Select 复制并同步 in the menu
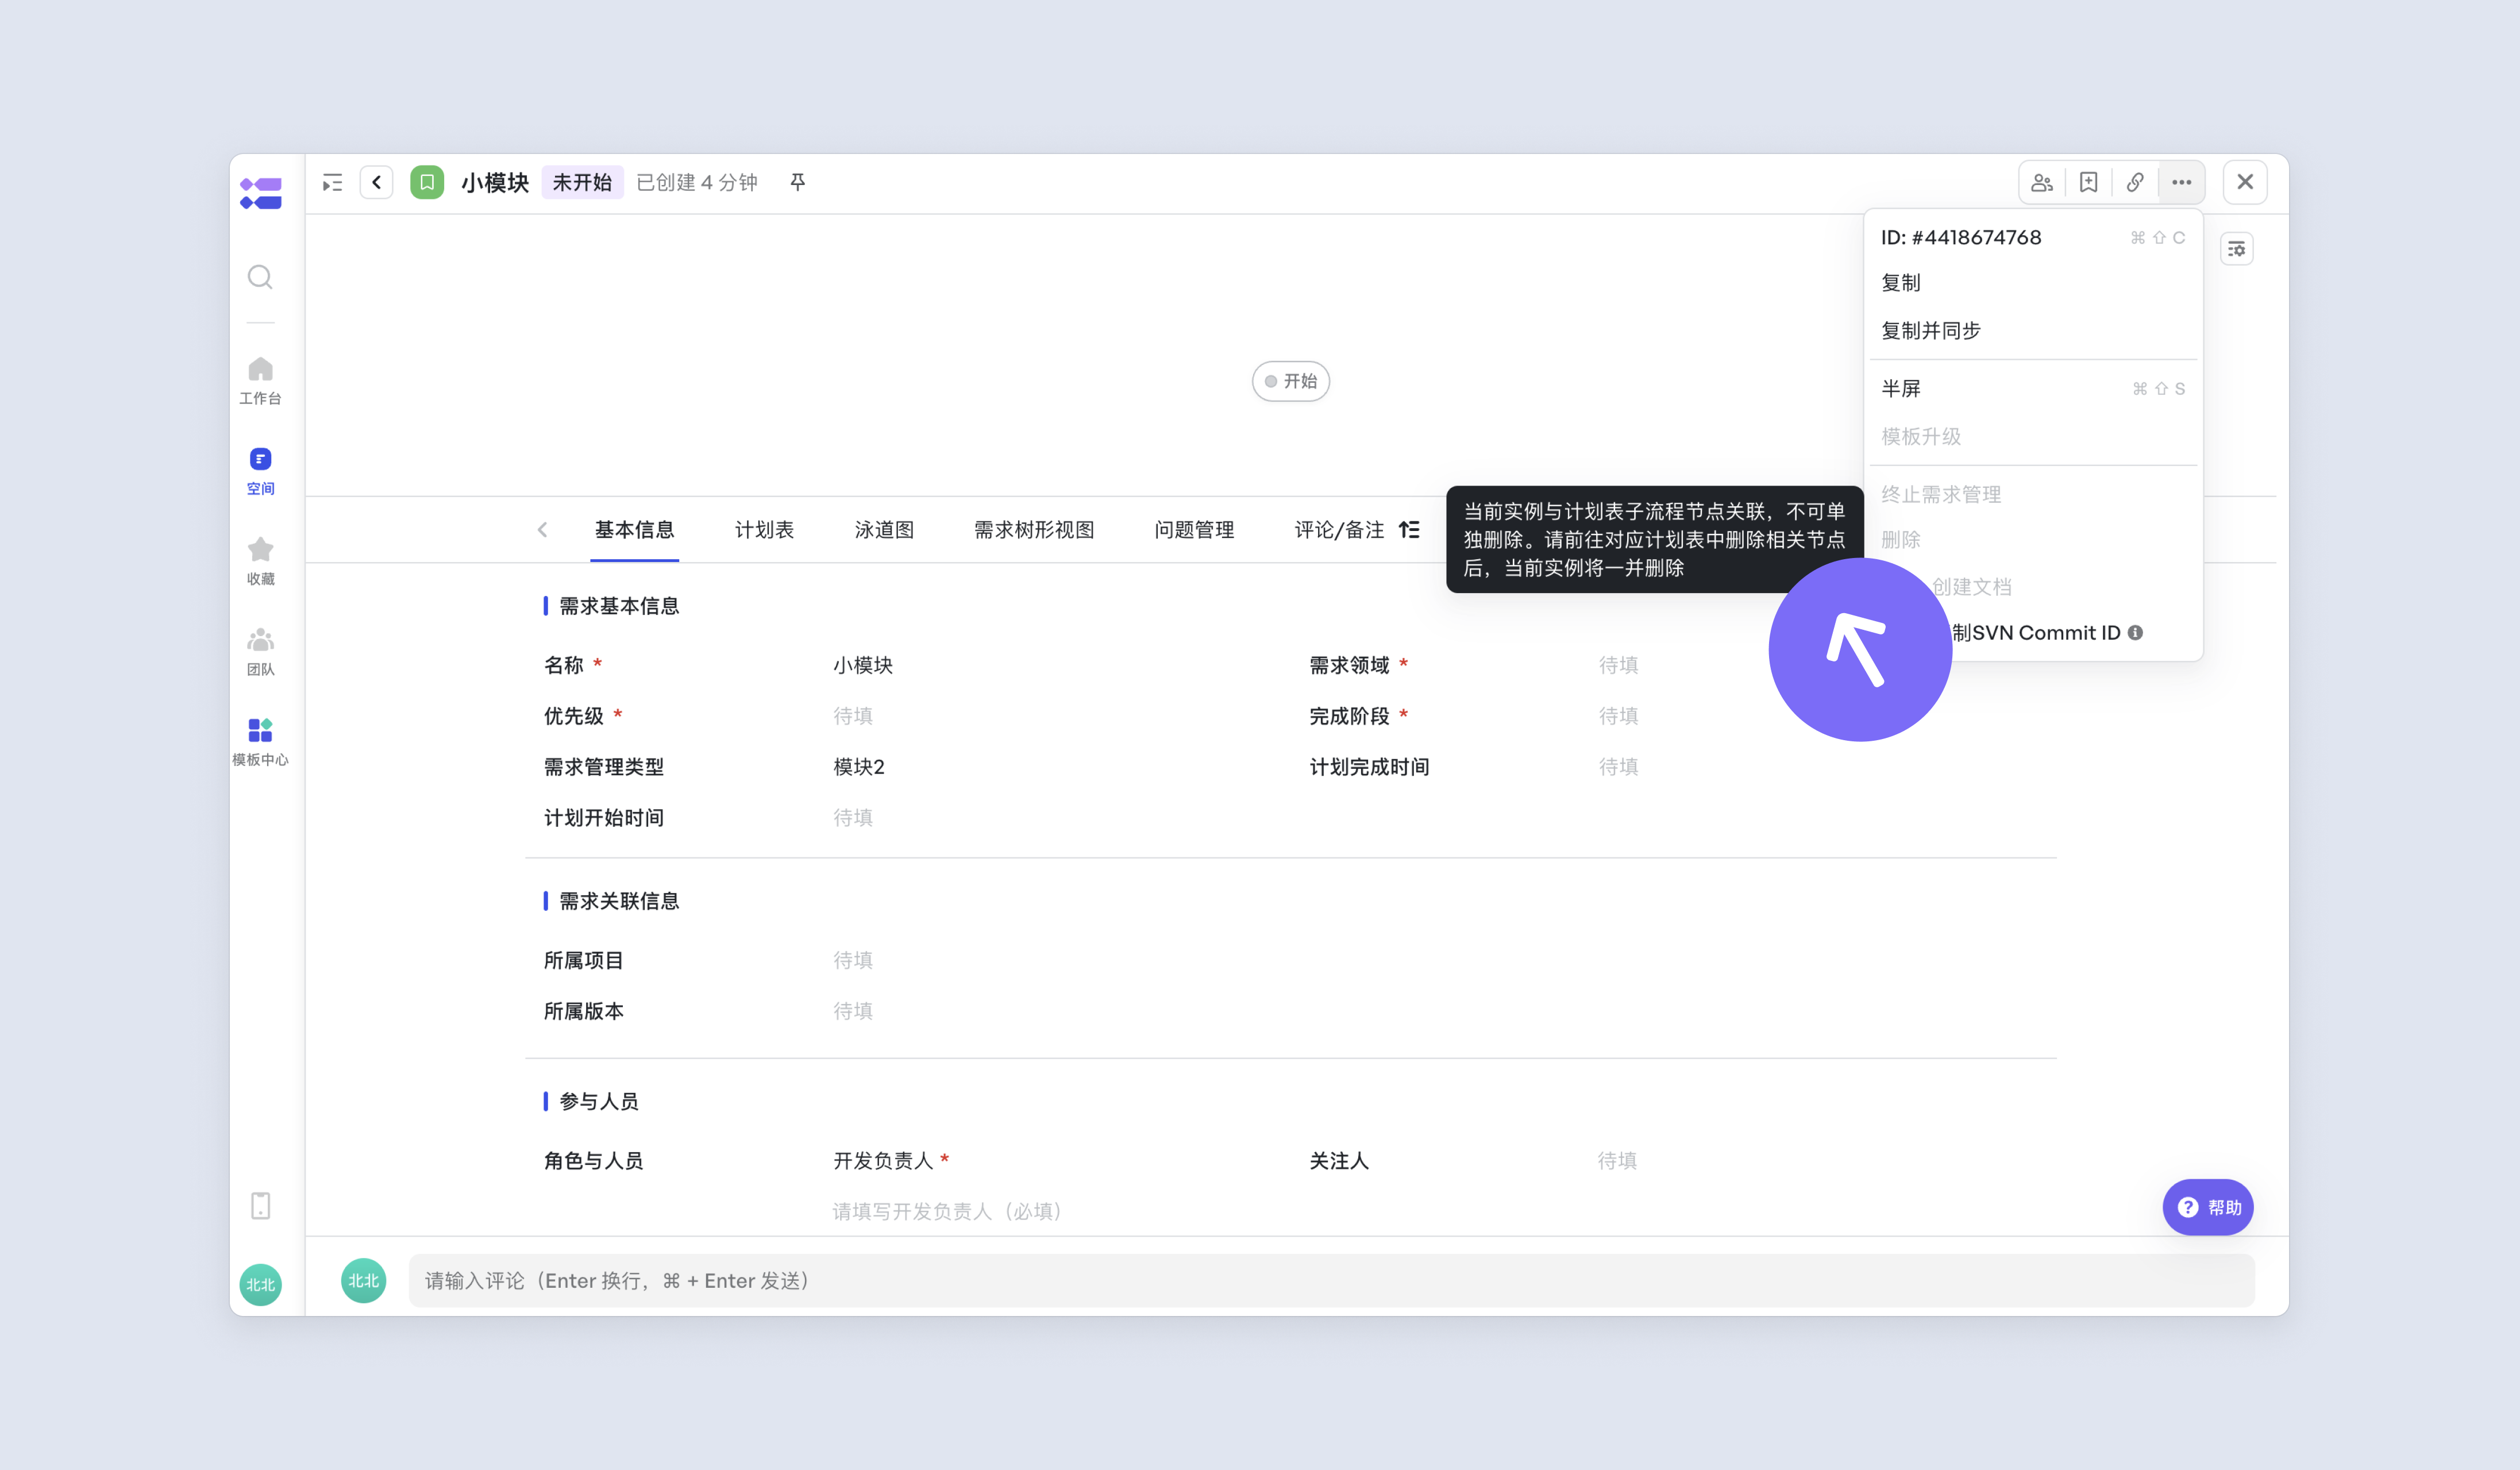This screenshot has height=1470, width=2520. 2032,331
